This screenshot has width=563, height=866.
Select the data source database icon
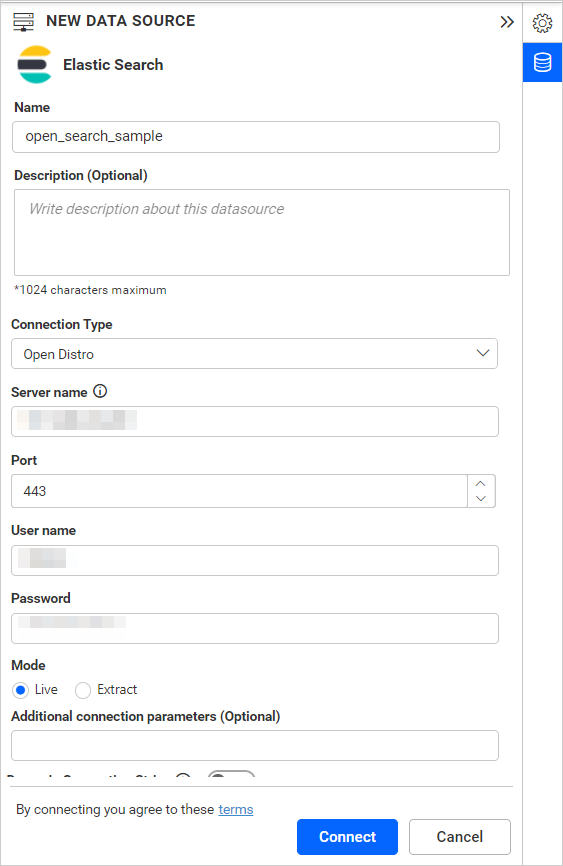543,62
